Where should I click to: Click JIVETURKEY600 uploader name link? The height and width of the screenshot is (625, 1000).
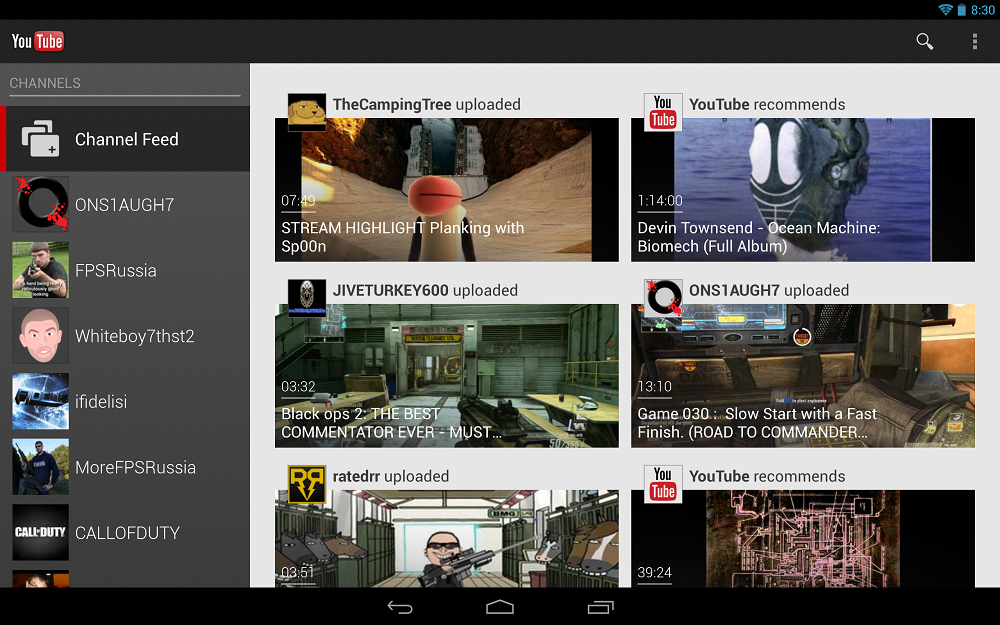tap(390, 290)
